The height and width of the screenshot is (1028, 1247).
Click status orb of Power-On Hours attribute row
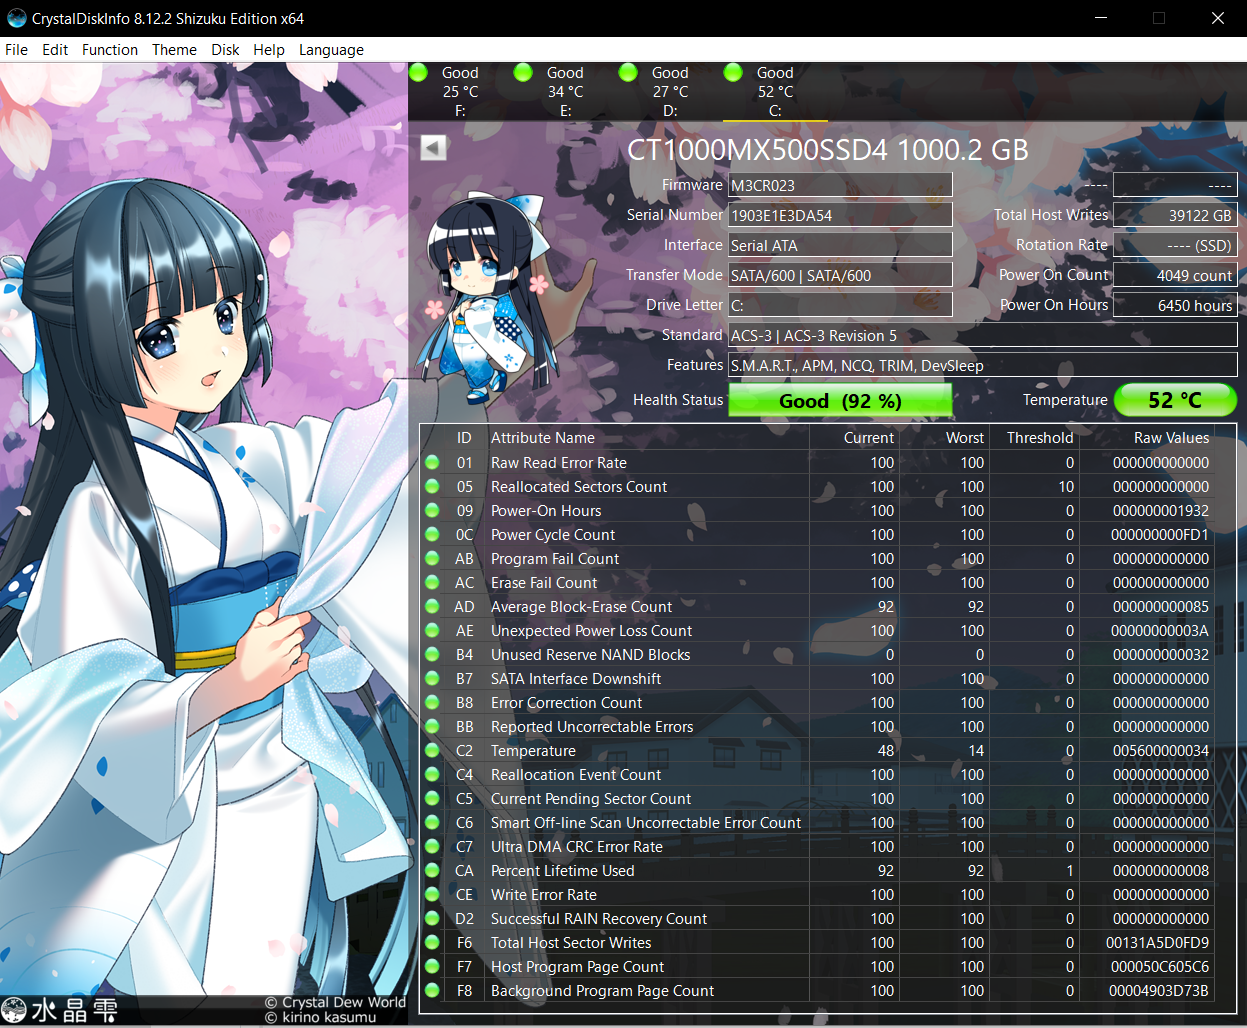pyautogui.click(x=432, y=510)
